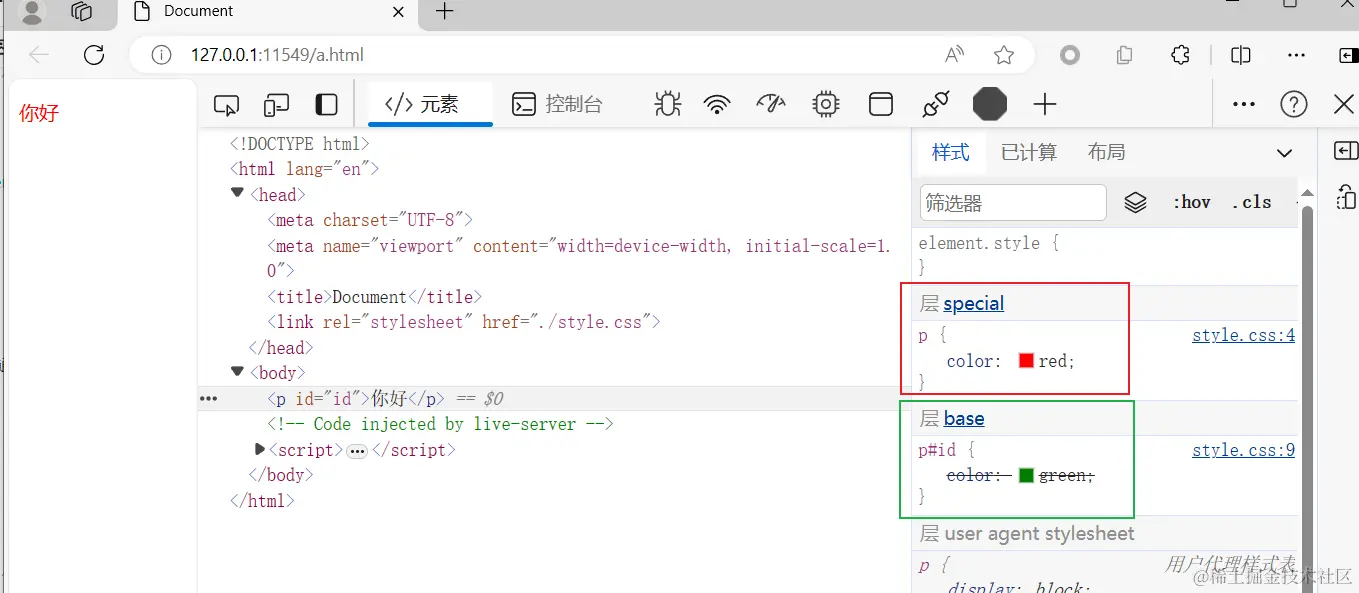Open the base layer link

coord(964,419)
